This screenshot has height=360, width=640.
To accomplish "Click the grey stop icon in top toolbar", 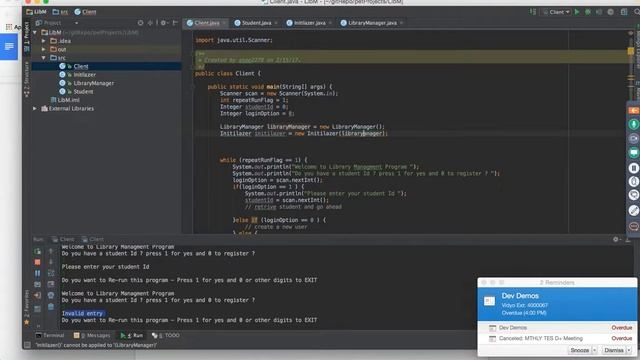I will click(611, 12).
